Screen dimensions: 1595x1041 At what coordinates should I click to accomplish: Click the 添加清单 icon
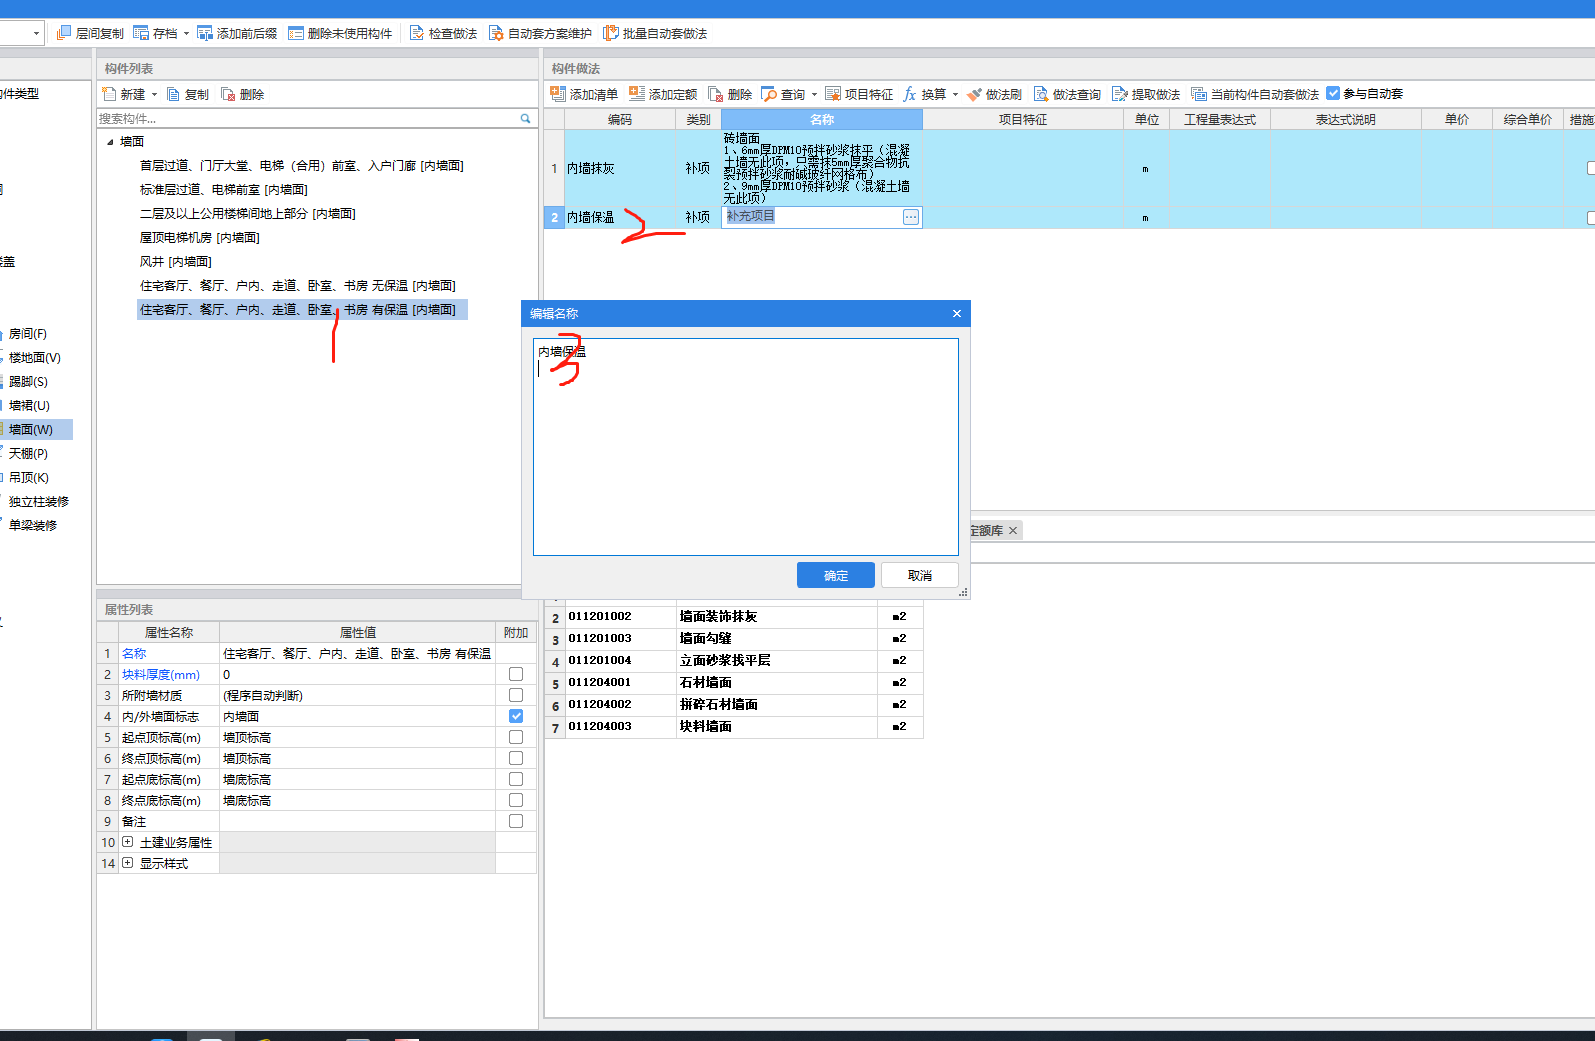pos(558,94)
